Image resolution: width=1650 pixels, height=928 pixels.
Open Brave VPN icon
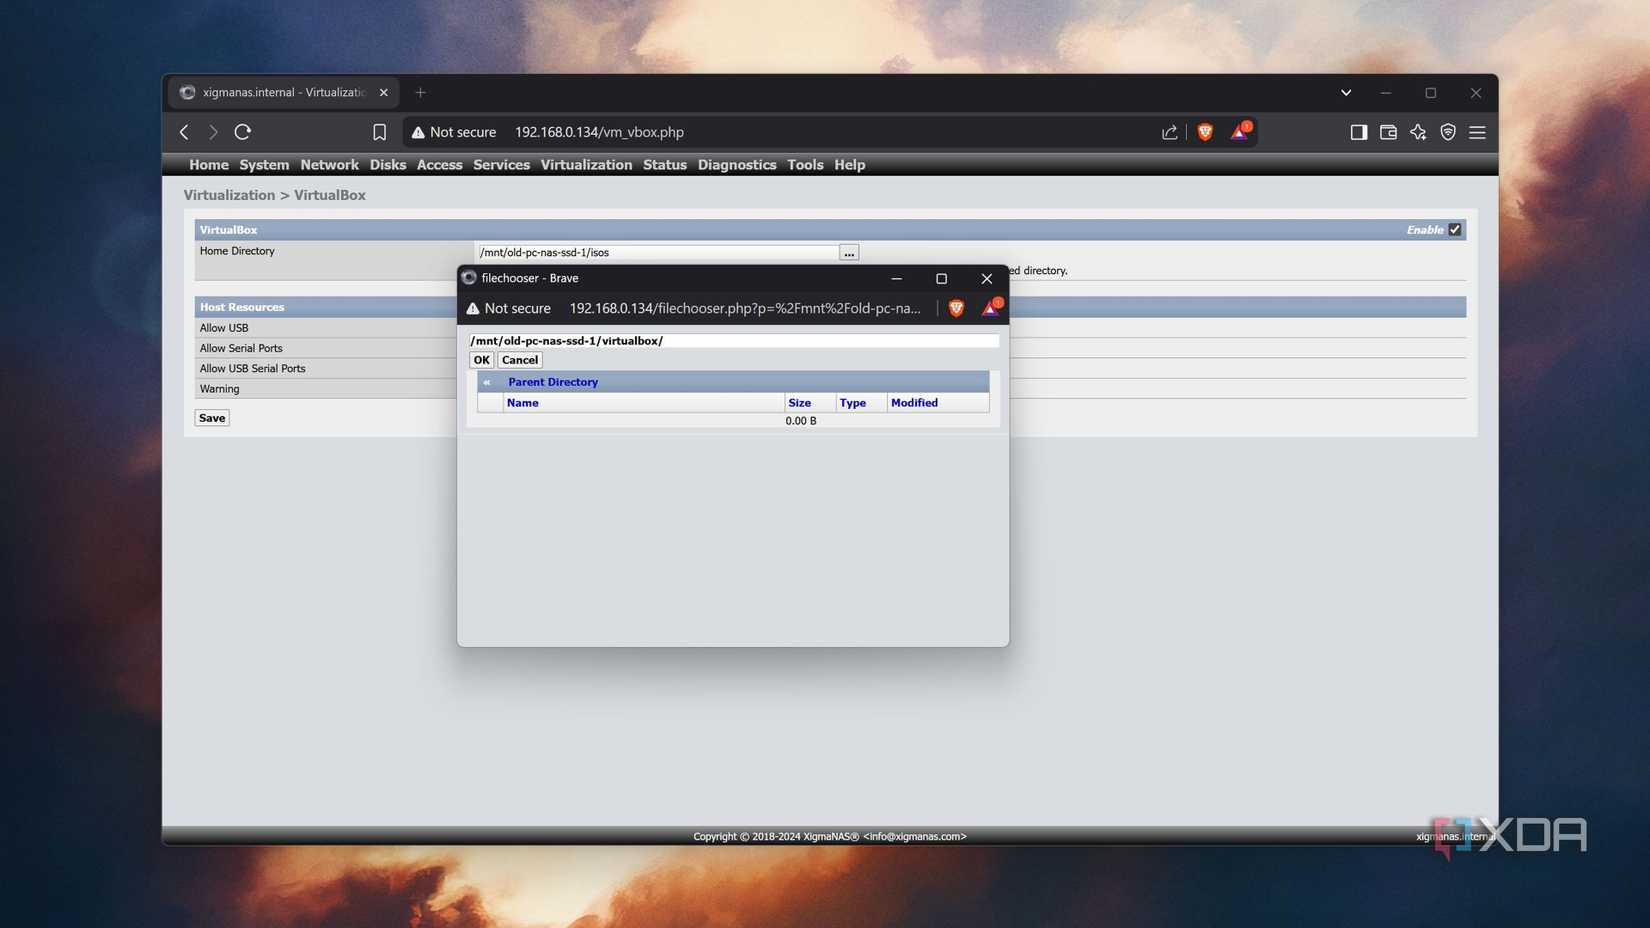[1448, 132]
